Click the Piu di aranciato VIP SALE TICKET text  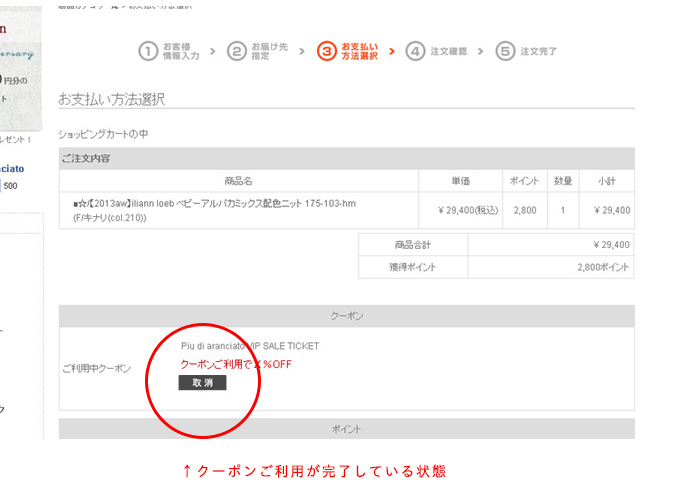coord(249,346)
